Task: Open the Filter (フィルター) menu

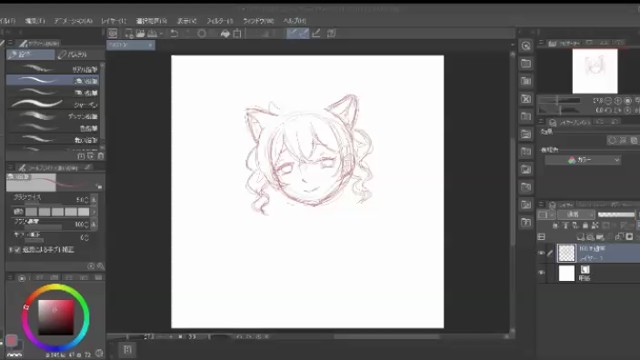Action: [220, 21]
